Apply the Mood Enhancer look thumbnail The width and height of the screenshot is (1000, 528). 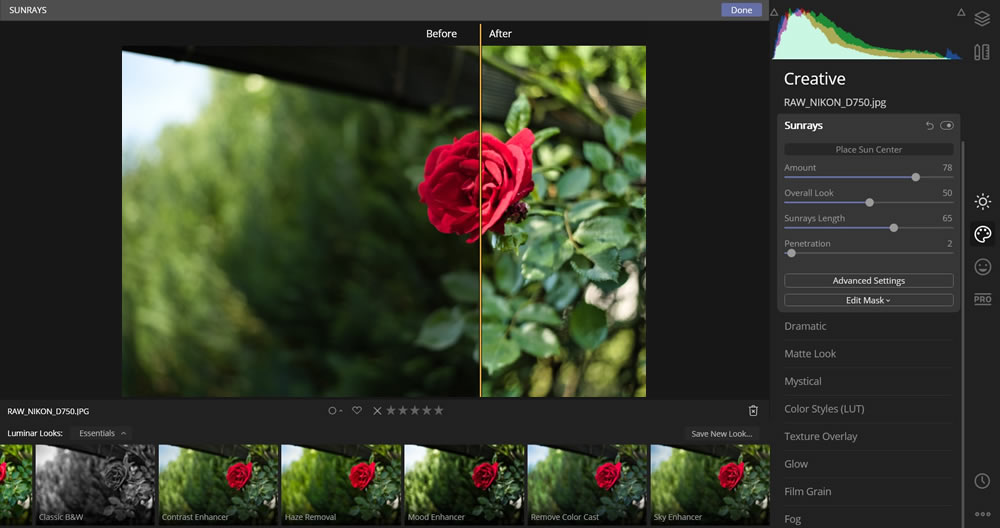(464, 485)
